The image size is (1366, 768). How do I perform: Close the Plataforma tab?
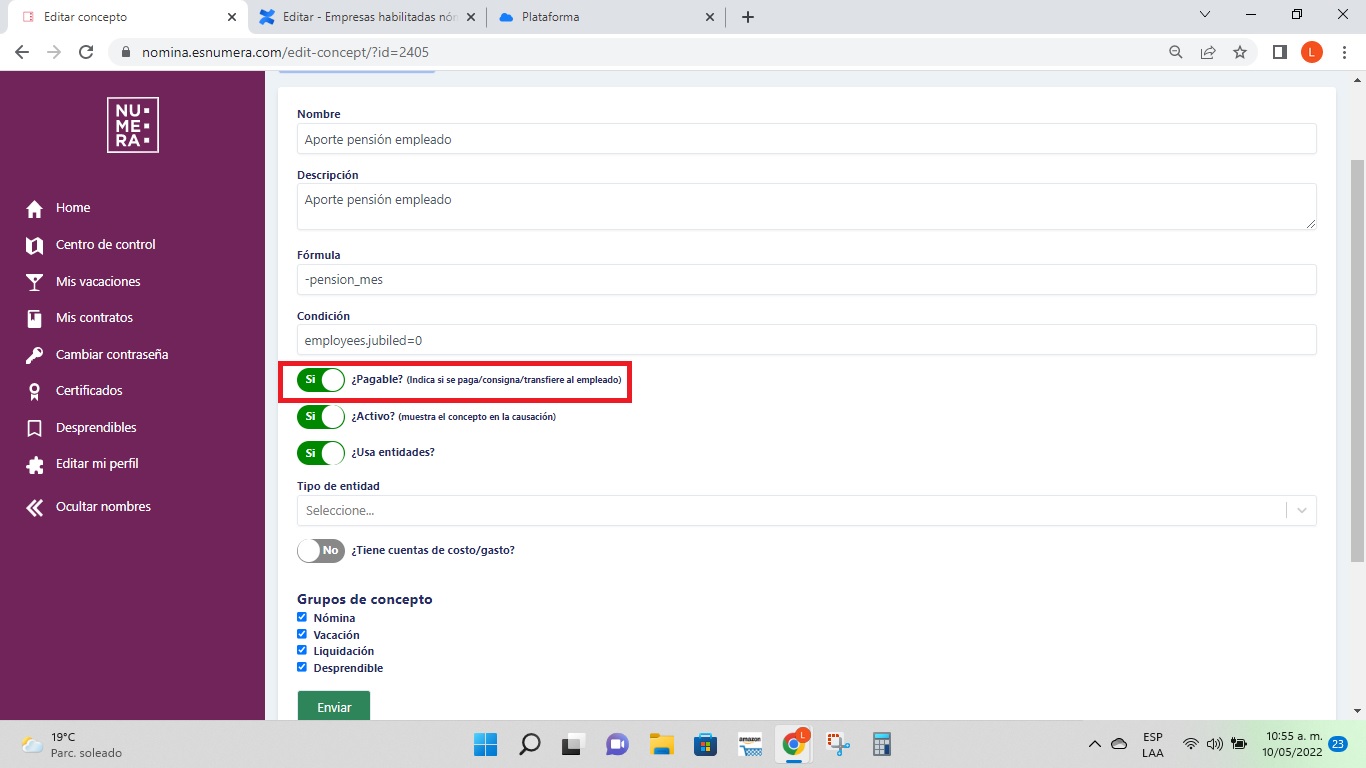click(710, 17)
